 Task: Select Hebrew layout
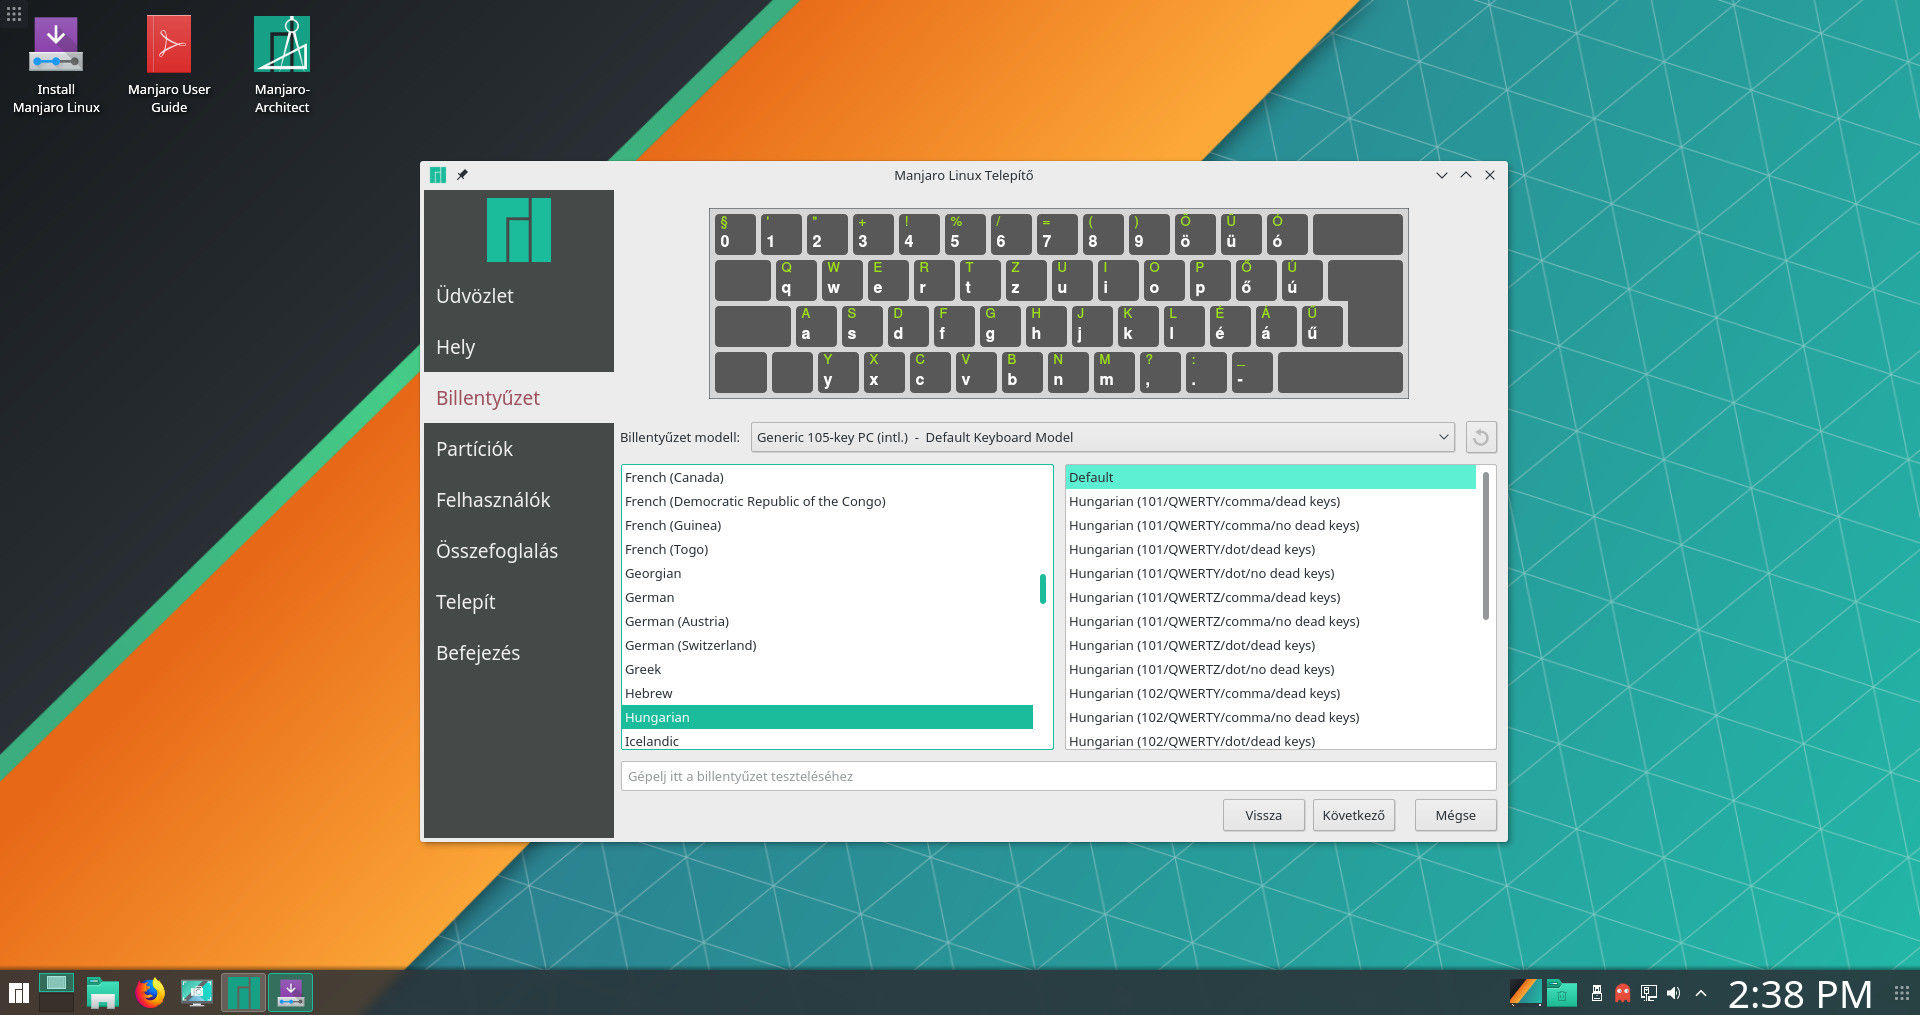point(827,693)
